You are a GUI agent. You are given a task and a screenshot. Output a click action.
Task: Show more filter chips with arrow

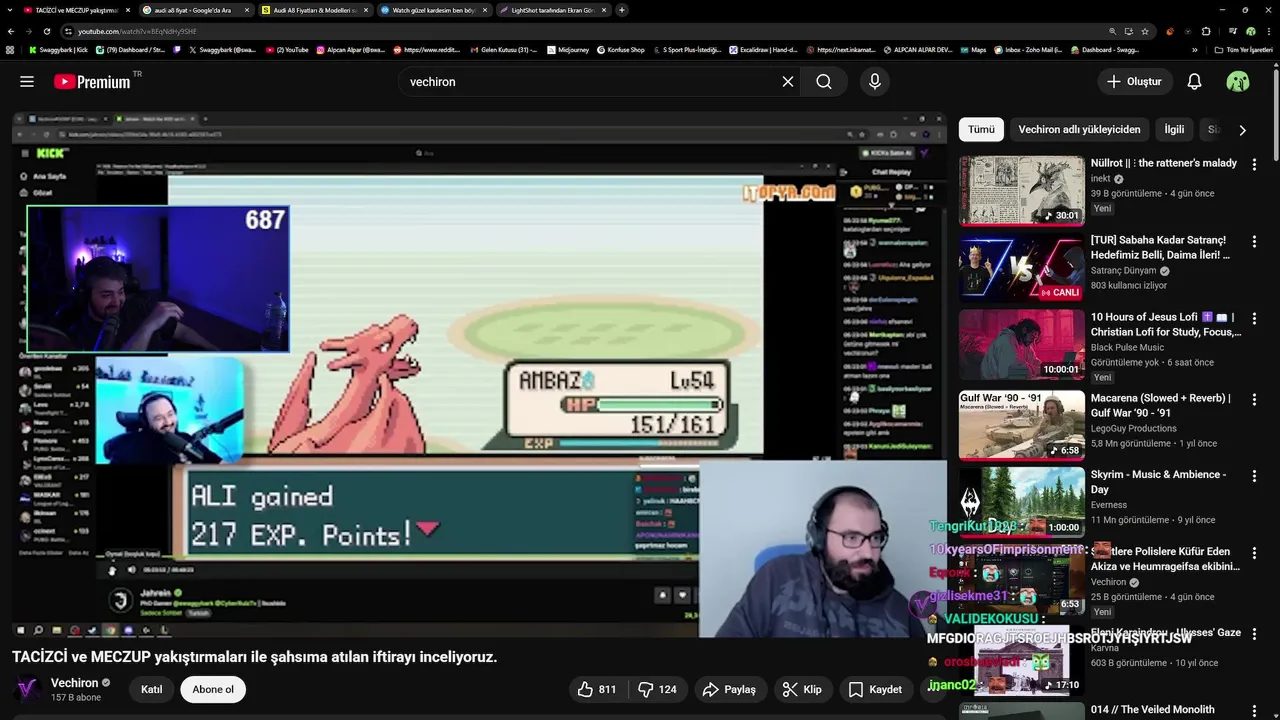pos(1242,130)
